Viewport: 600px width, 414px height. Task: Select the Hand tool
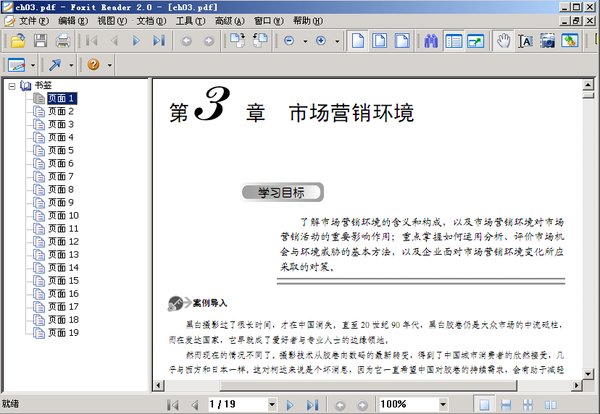pos(503,41)
